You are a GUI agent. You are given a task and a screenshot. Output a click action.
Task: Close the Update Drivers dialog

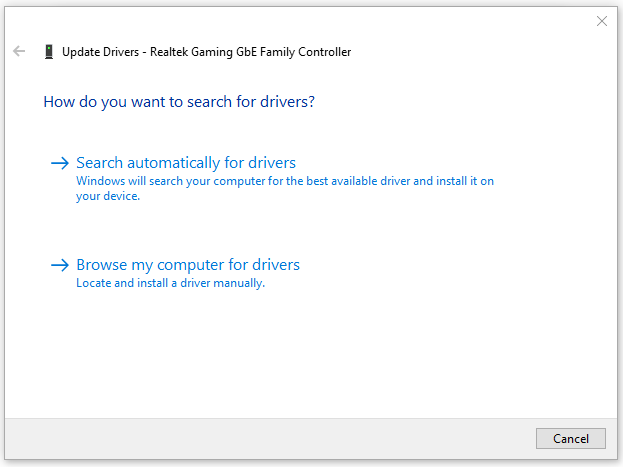click(602, 21)
